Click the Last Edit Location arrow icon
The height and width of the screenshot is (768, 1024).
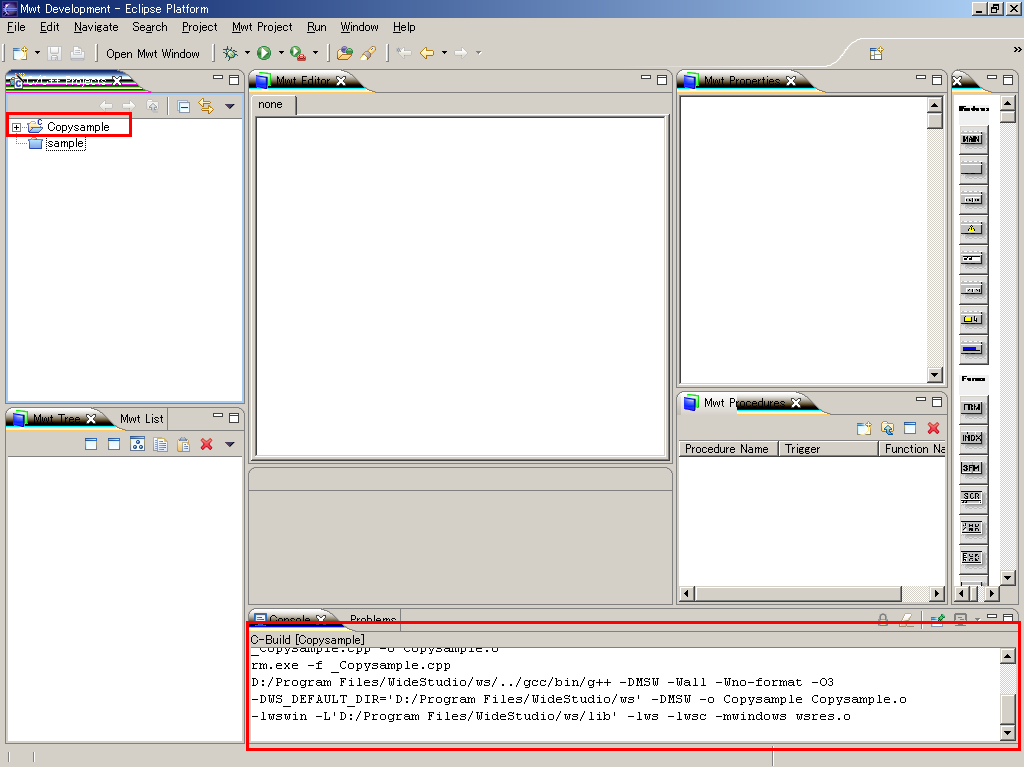(404, 53)
